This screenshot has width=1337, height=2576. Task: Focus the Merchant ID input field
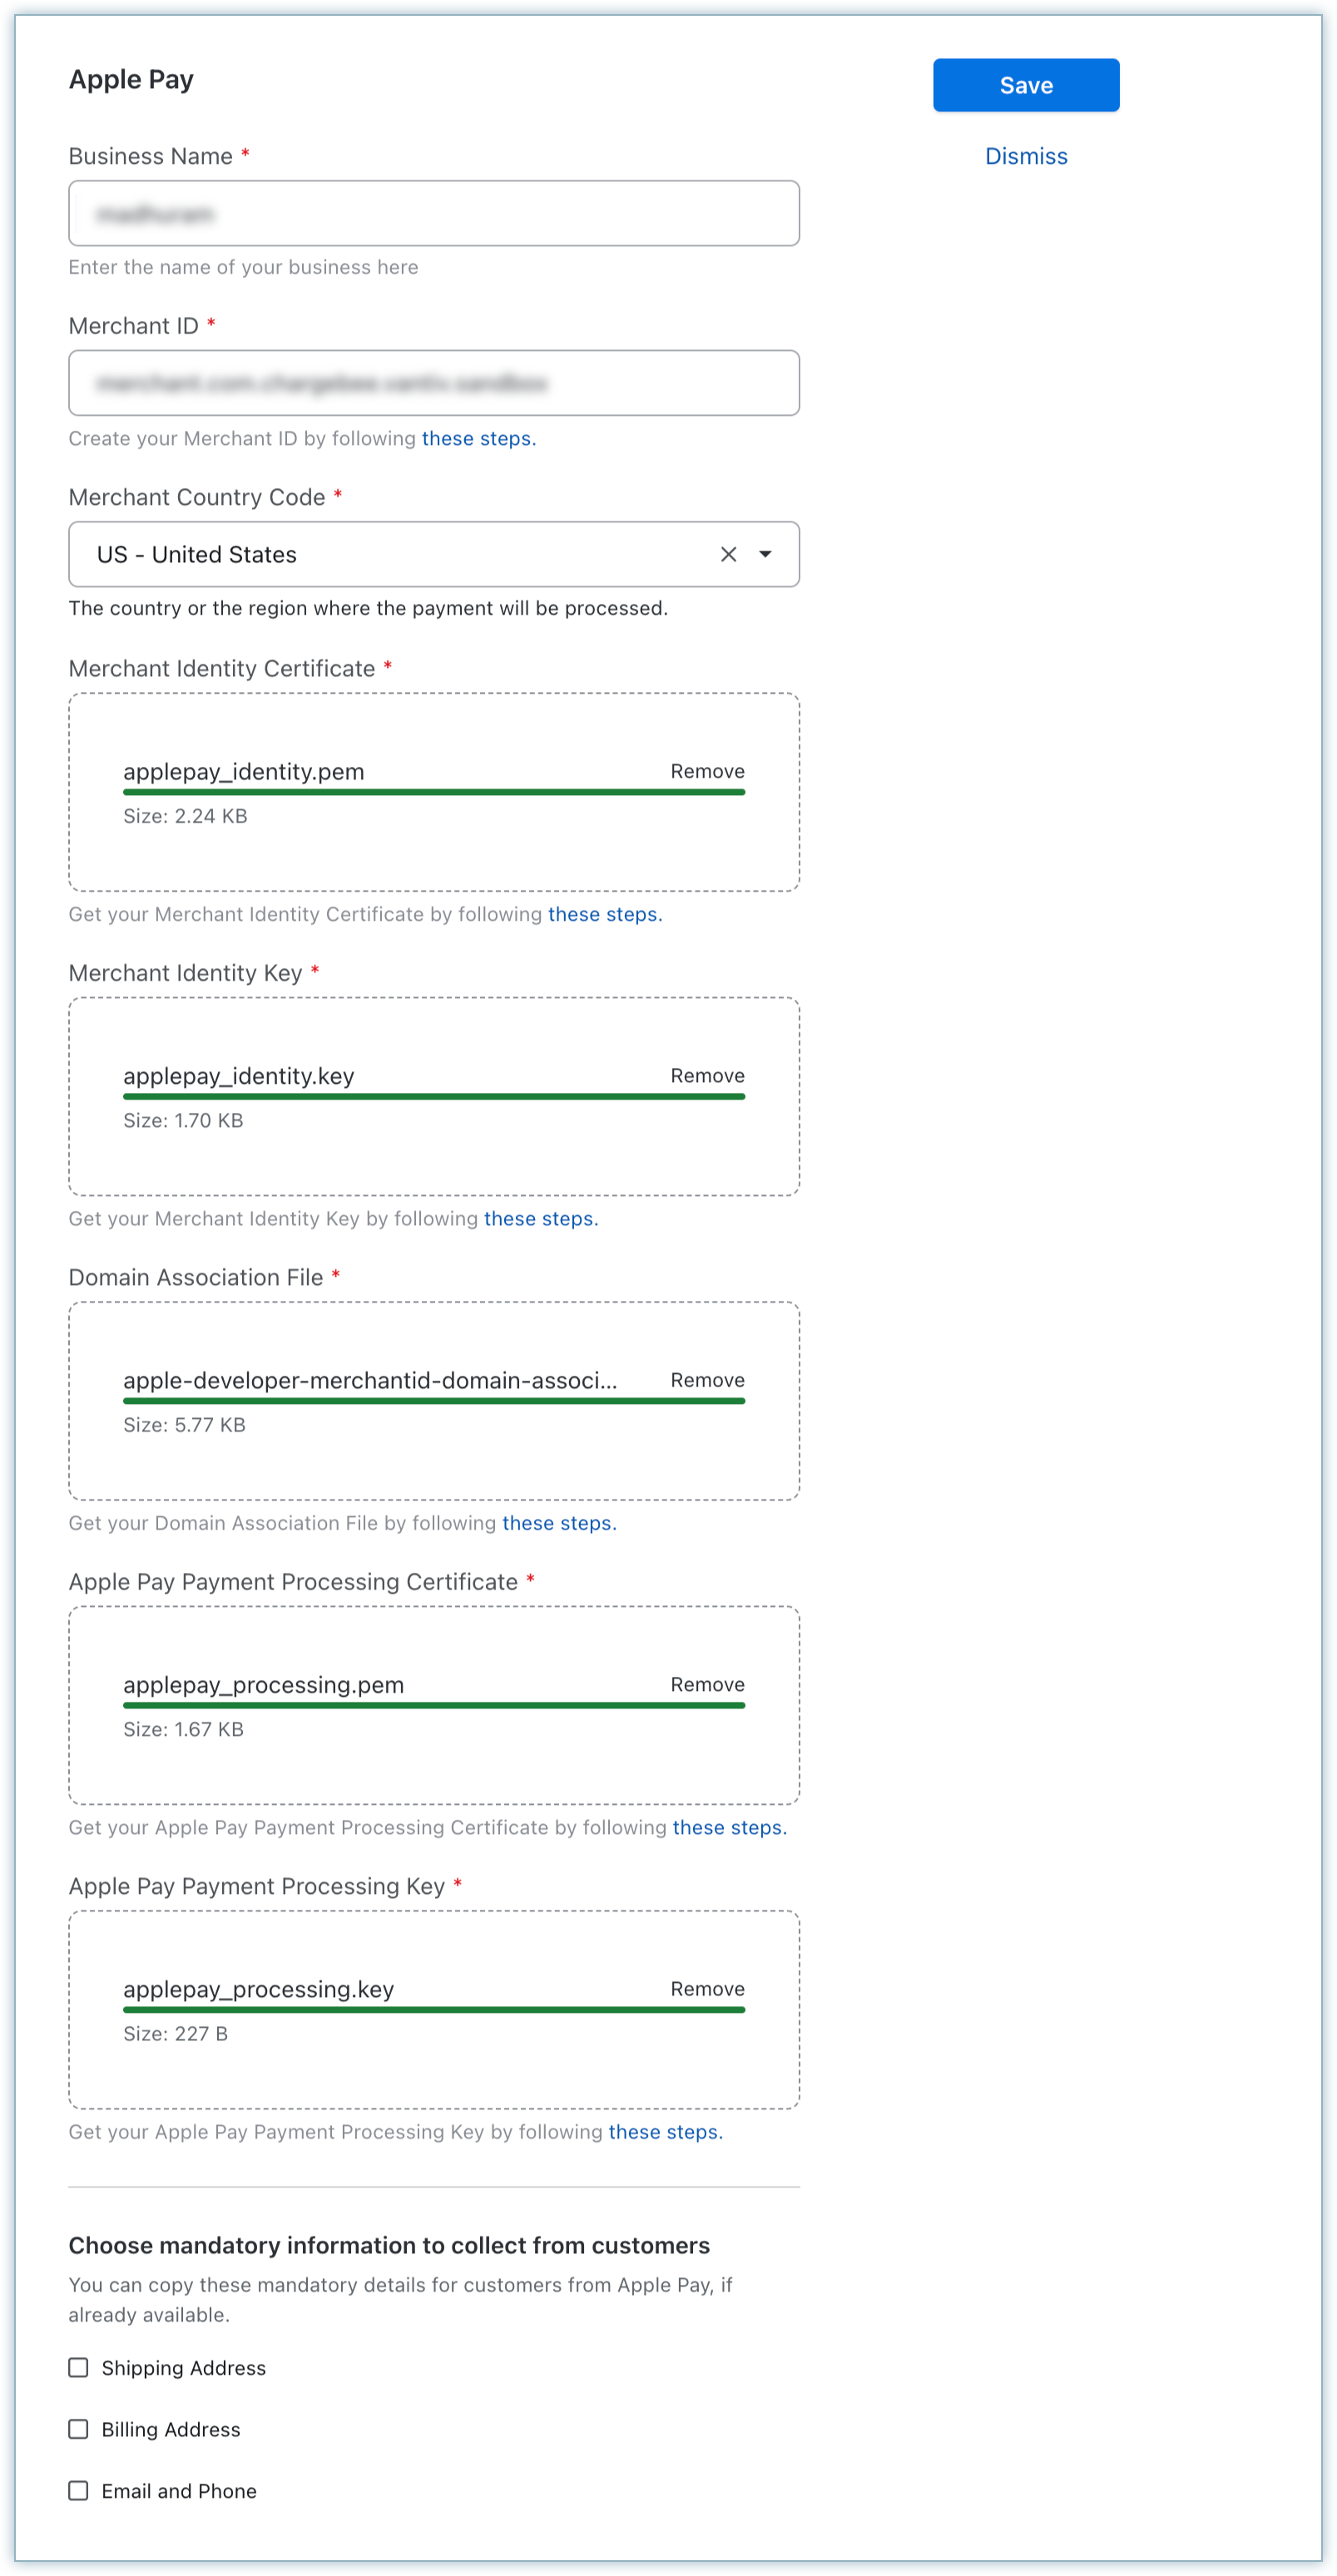pos(434,383)
